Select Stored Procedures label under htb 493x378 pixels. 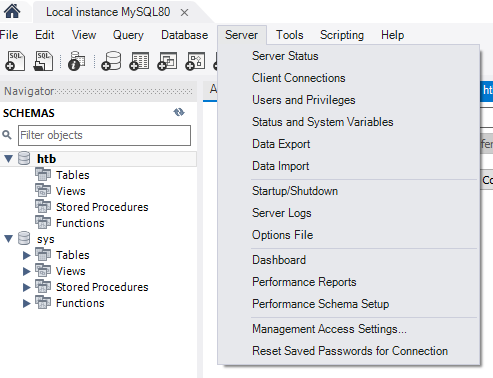coord(102,207)
